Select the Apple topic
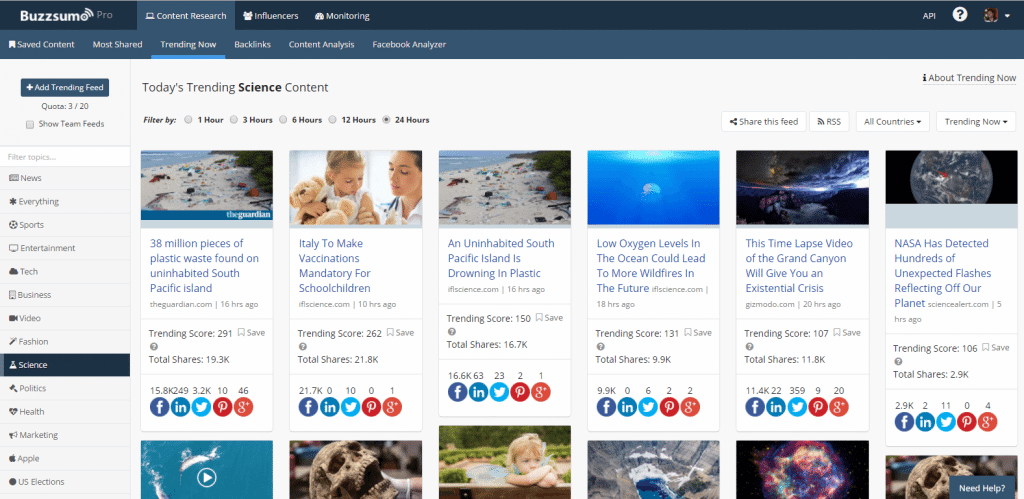 [x=65, y=459]
